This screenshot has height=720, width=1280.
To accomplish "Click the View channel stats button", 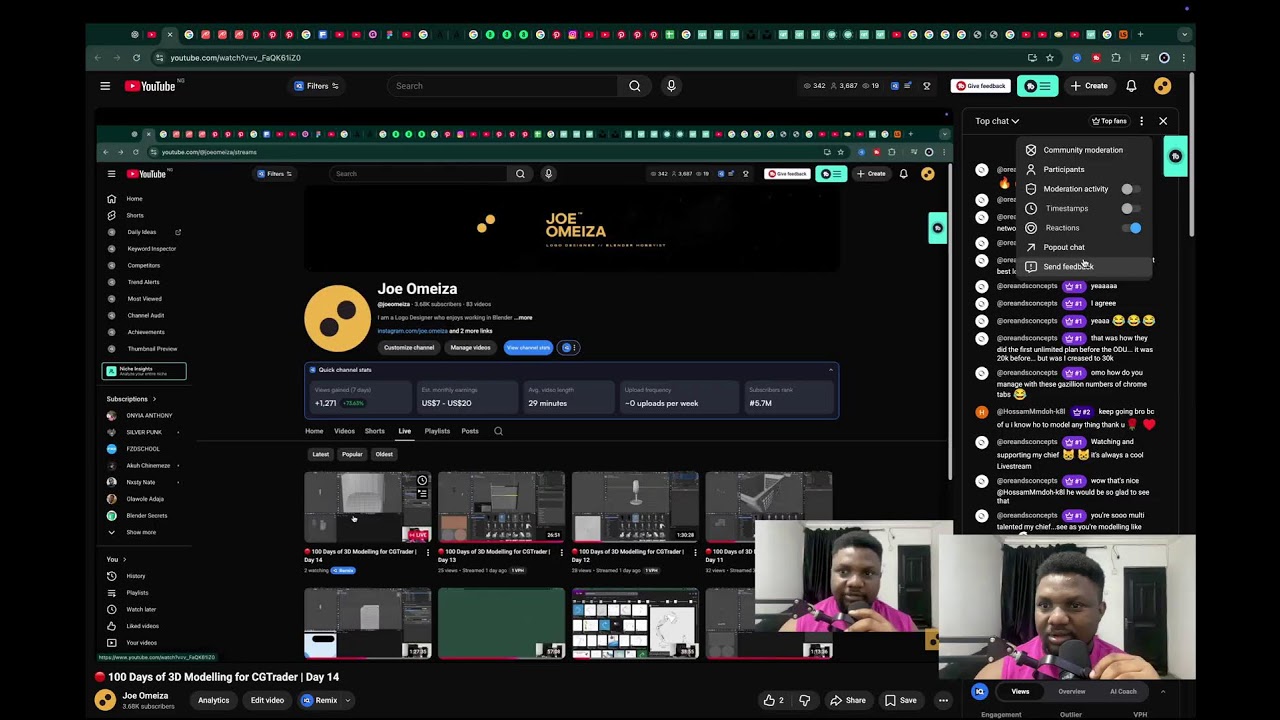I will (528, 348).
